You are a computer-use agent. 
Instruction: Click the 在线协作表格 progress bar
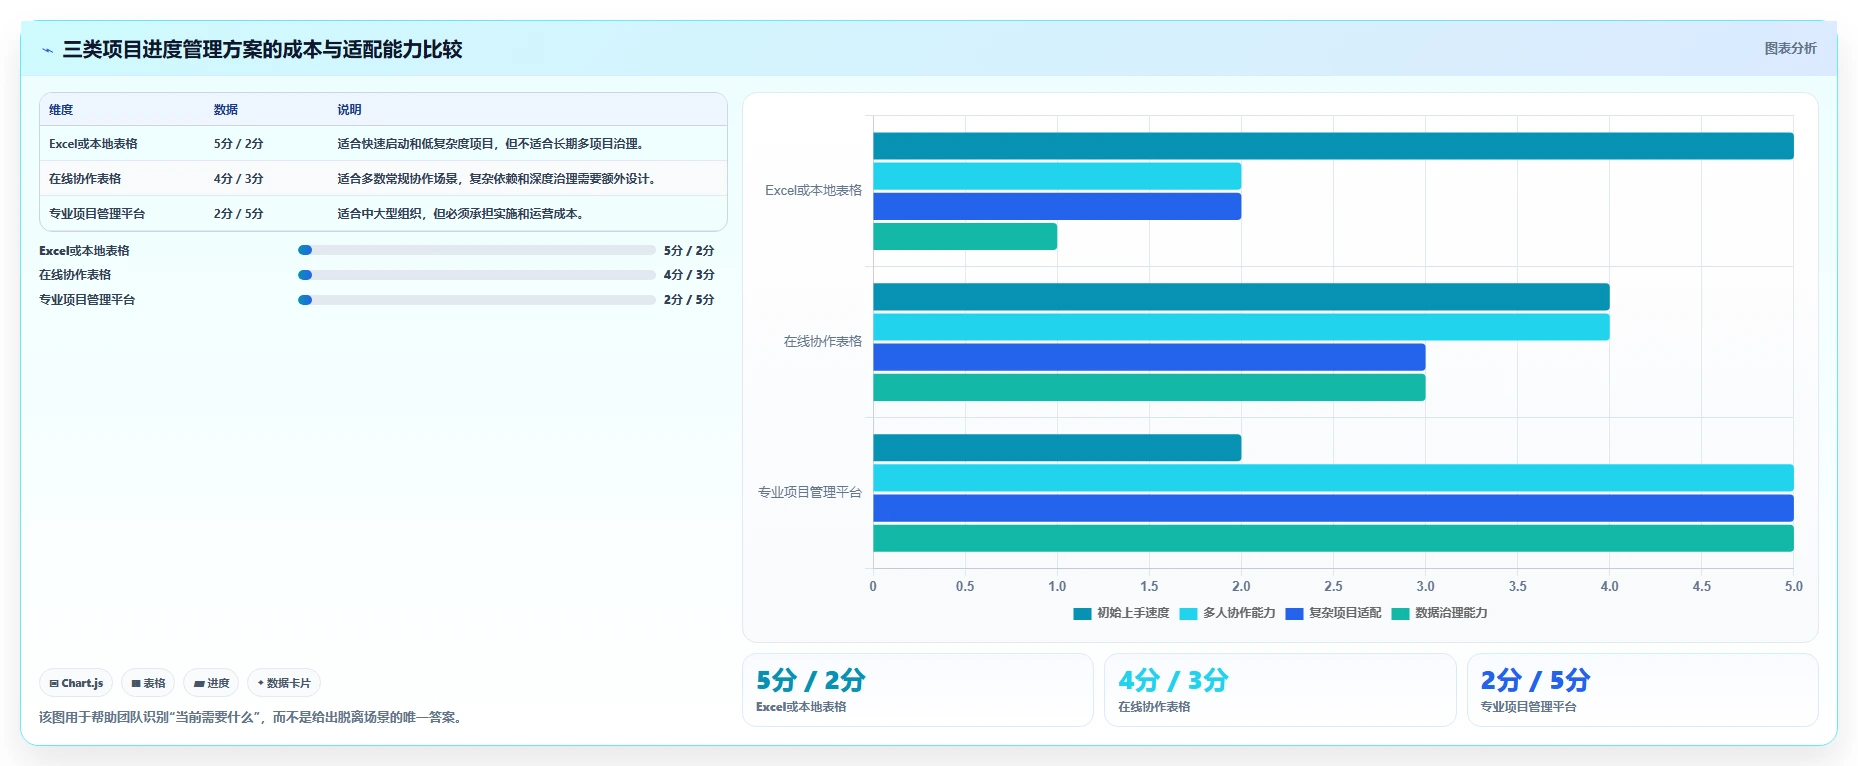point(477,275)
